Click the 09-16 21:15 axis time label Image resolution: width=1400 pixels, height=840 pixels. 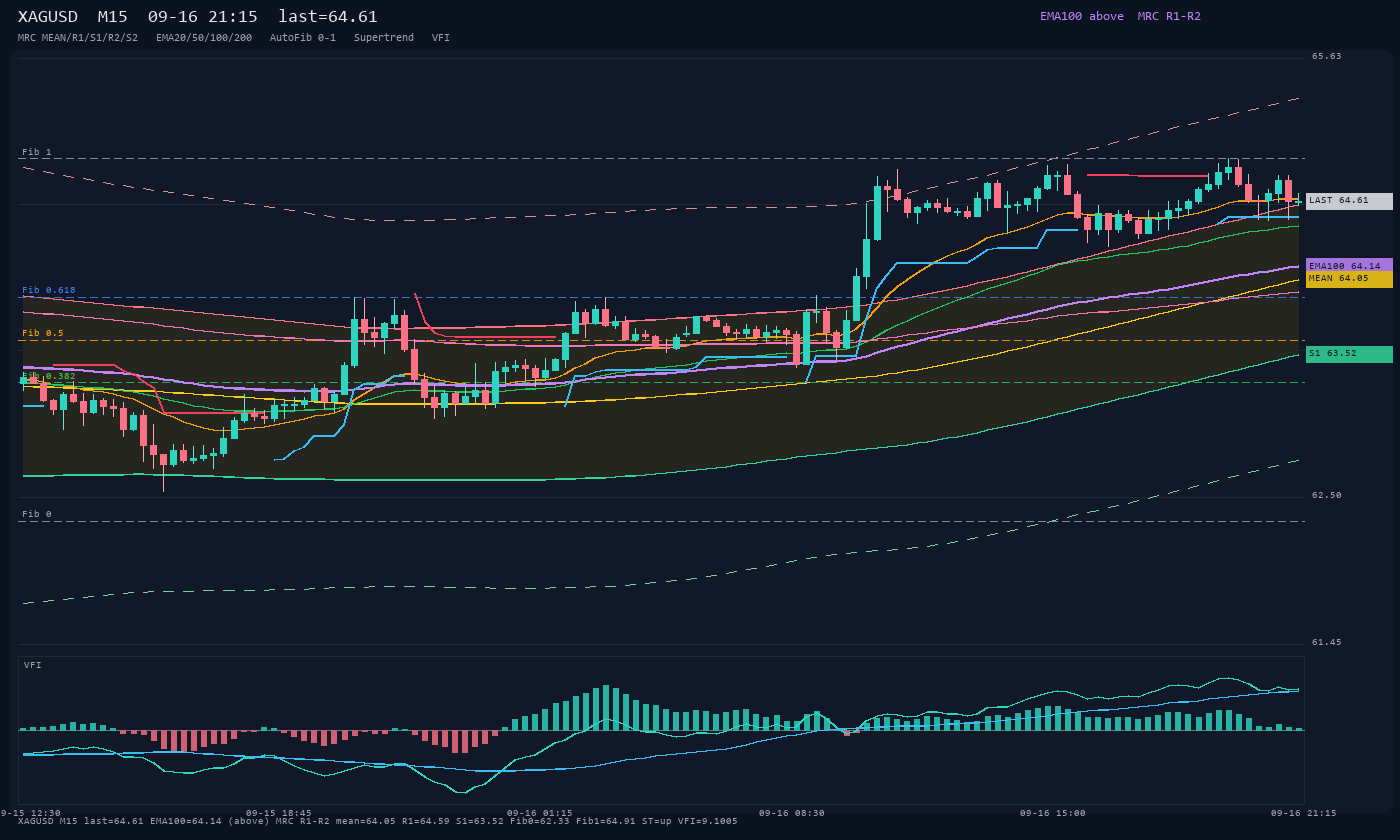click(1304, 813)
